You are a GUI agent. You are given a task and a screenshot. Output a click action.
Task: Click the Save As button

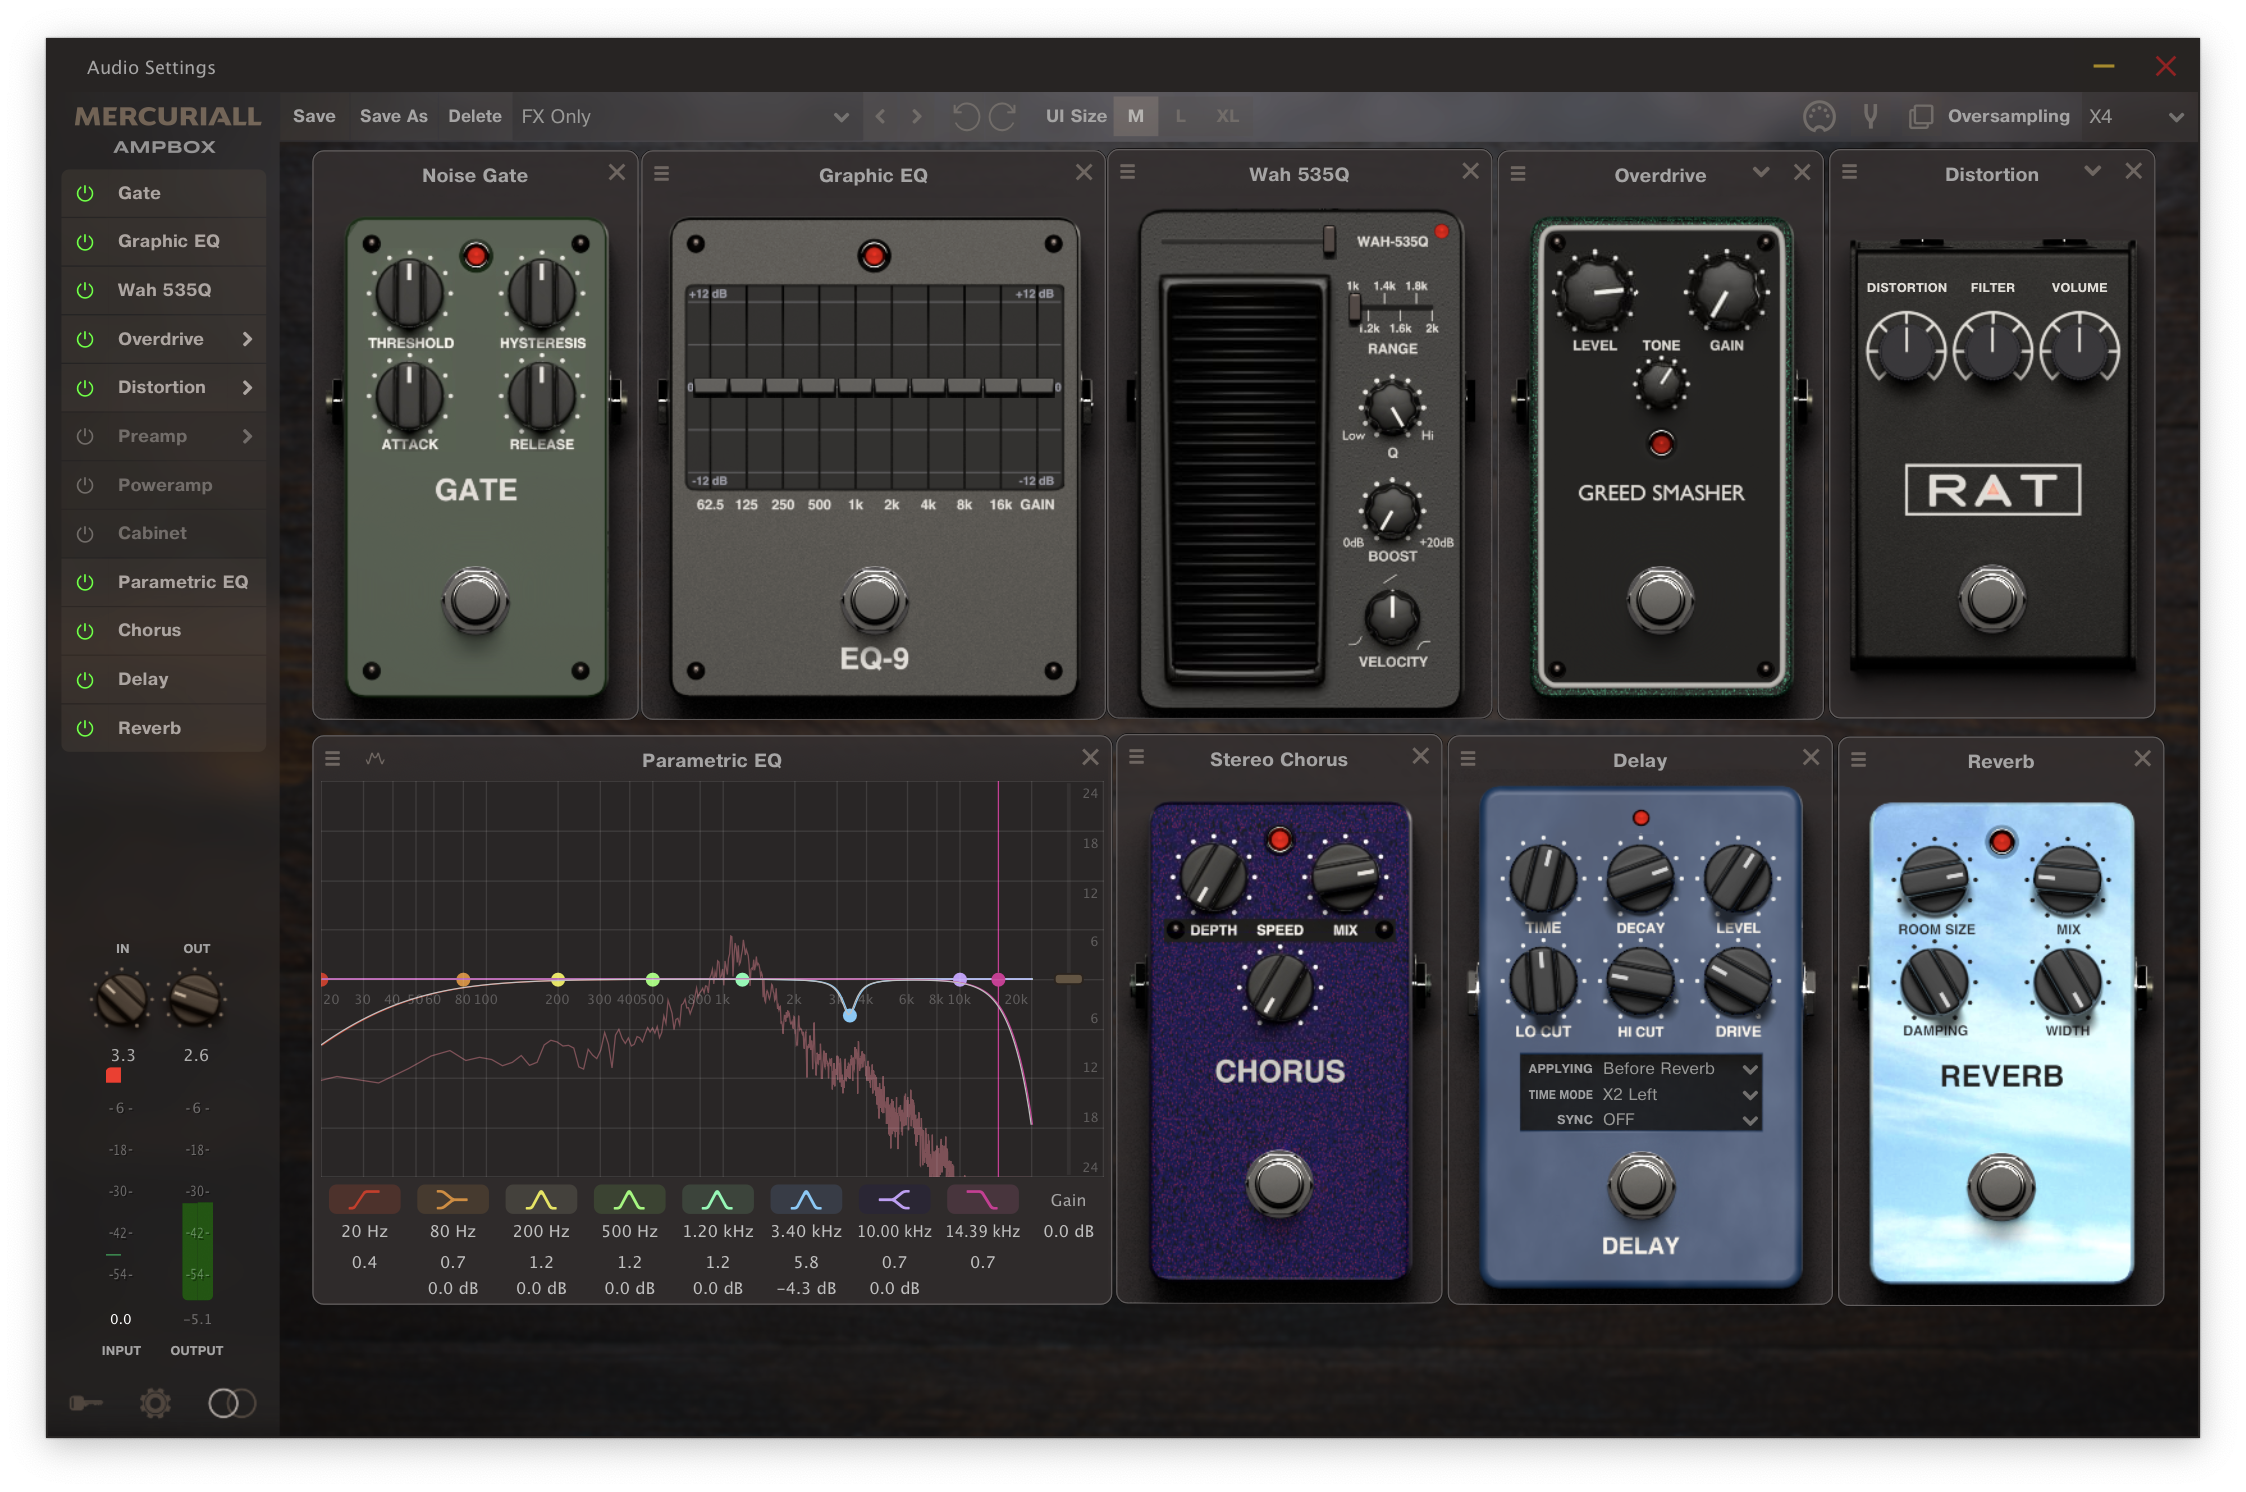(x=393, y=117)
